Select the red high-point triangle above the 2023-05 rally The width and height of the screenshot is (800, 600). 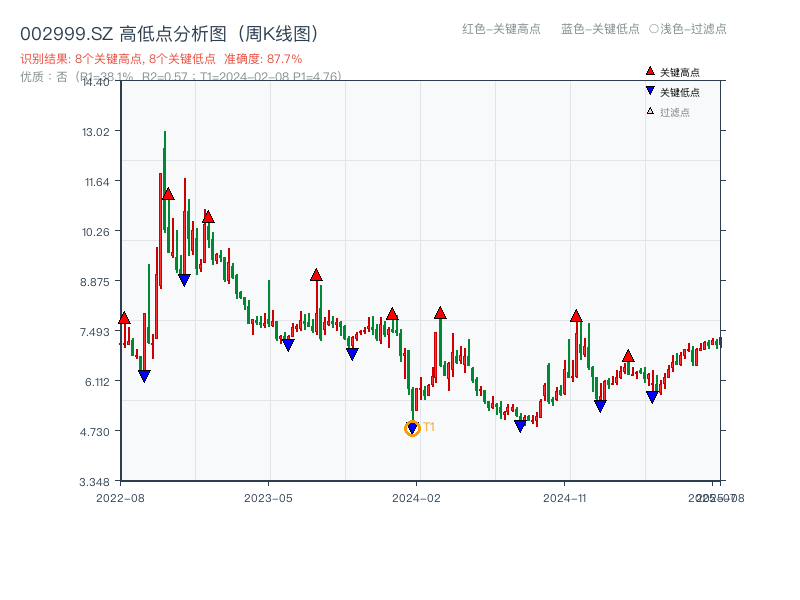click(317, 275)
